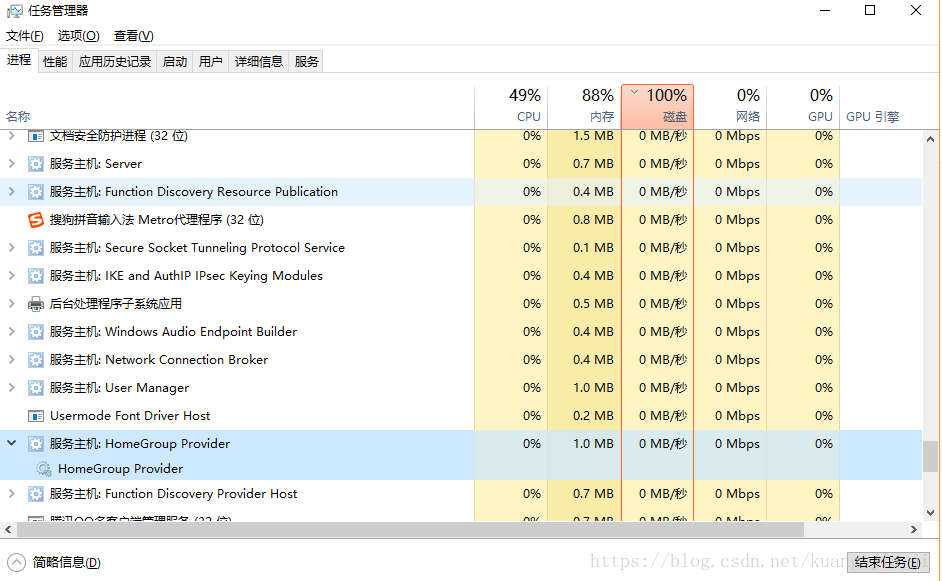Click the vertical scrollbar thumb
Screen dimensions: 942x581
(931, 457)
